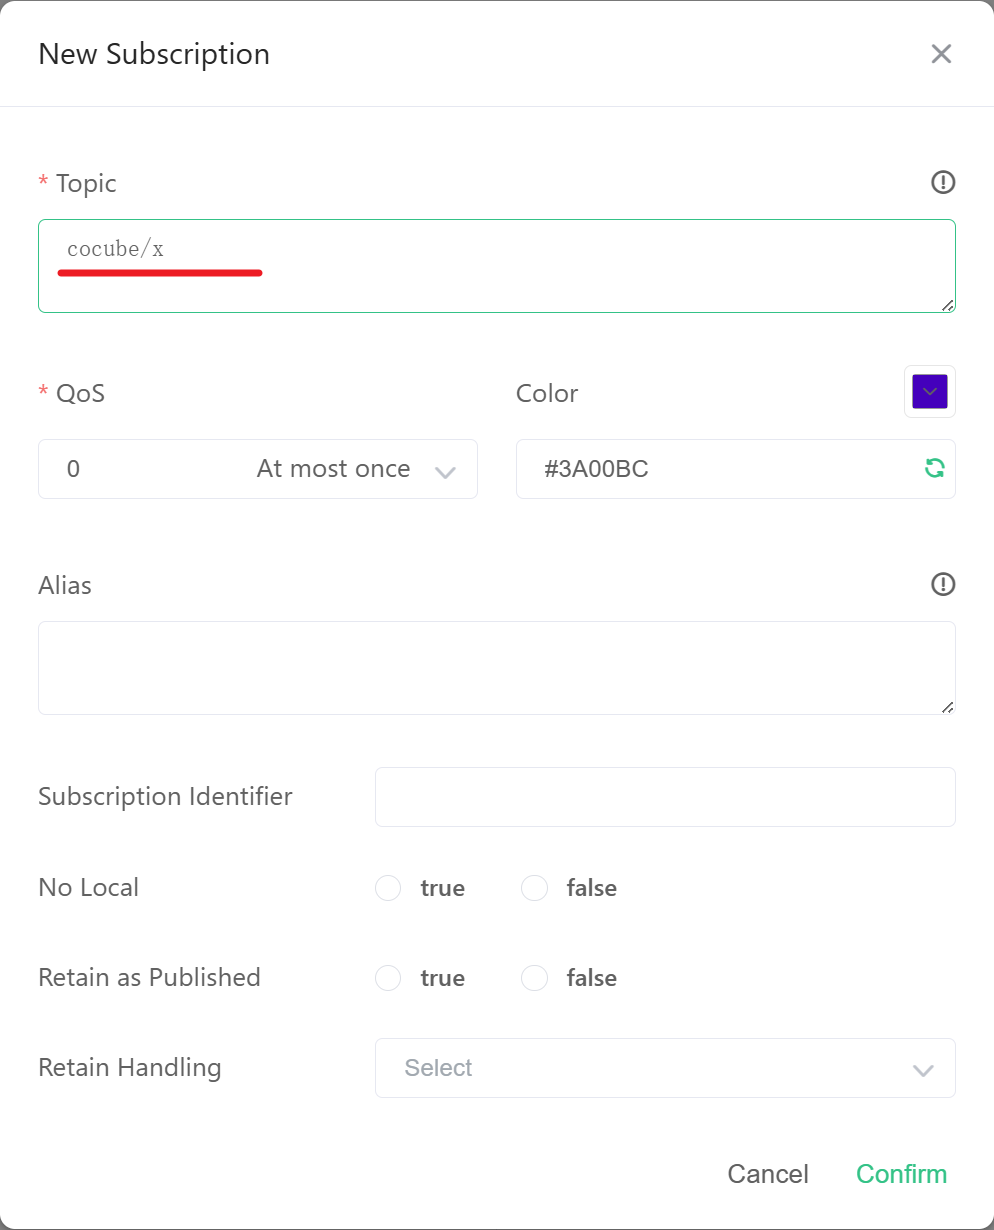Click the Topic field's resize handle

tap(947, 305)
